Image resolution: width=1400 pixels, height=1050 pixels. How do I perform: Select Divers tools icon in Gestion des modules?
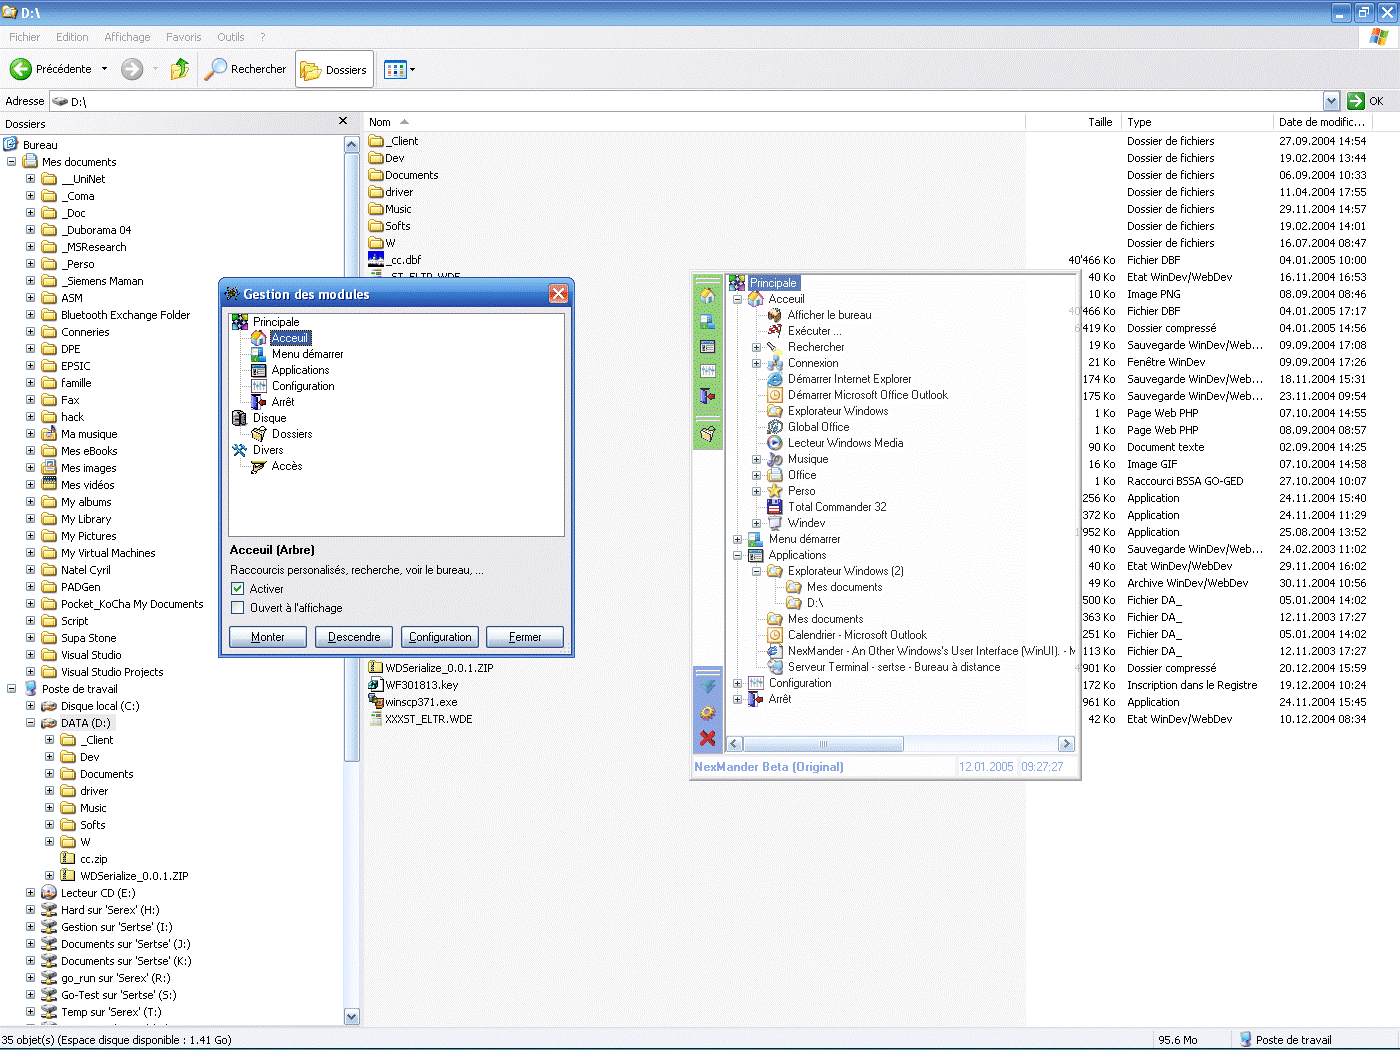(x=240, y=450)
